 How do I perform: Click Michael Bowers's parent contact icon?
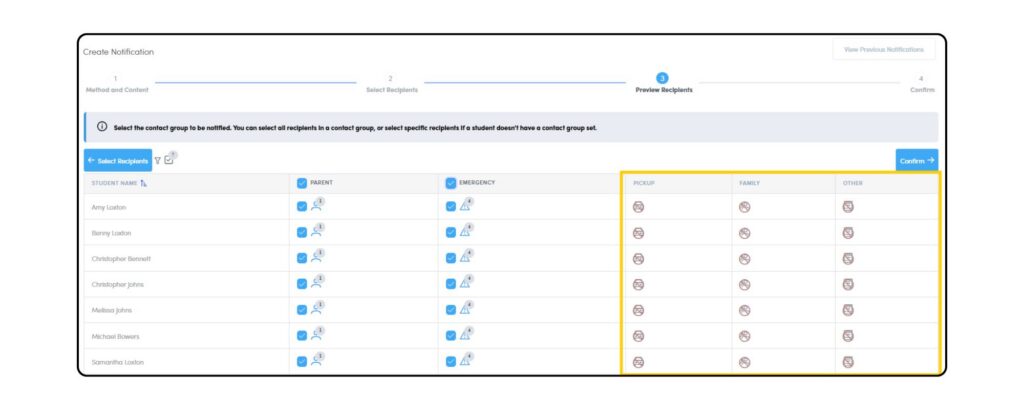[316, 335]
